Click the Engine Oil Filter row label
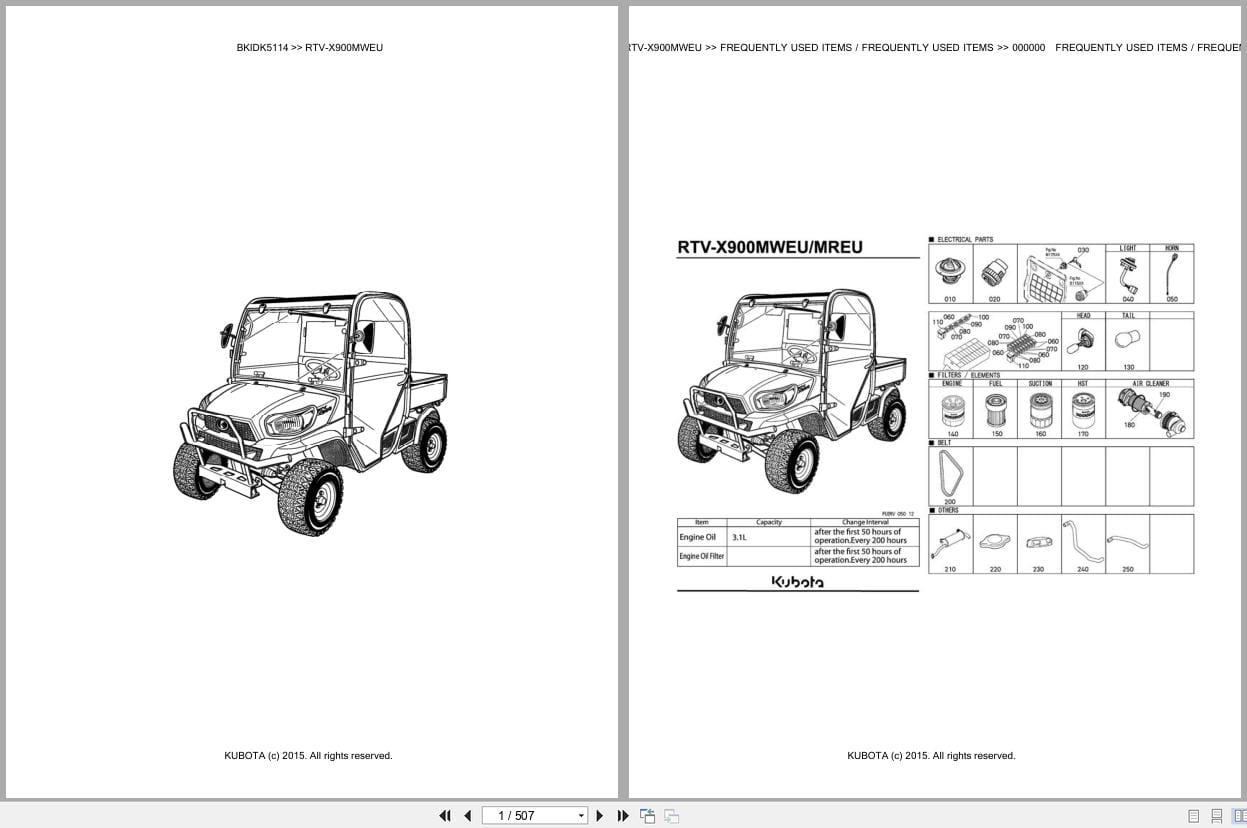The width and height of the screenshot is (1247, 828). pyautogui.click(x=702, y=556)
